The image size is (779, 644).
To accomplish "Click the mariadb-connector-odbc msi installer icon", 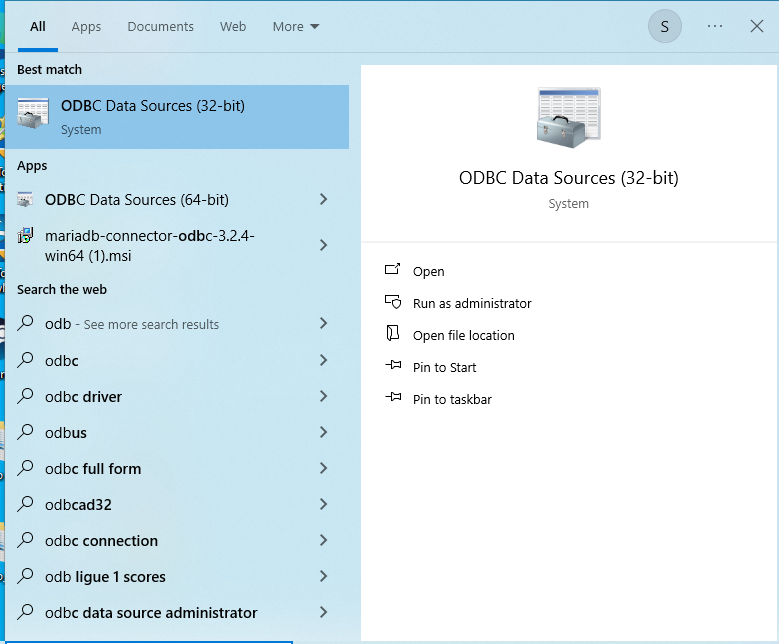I will [26, 237].
